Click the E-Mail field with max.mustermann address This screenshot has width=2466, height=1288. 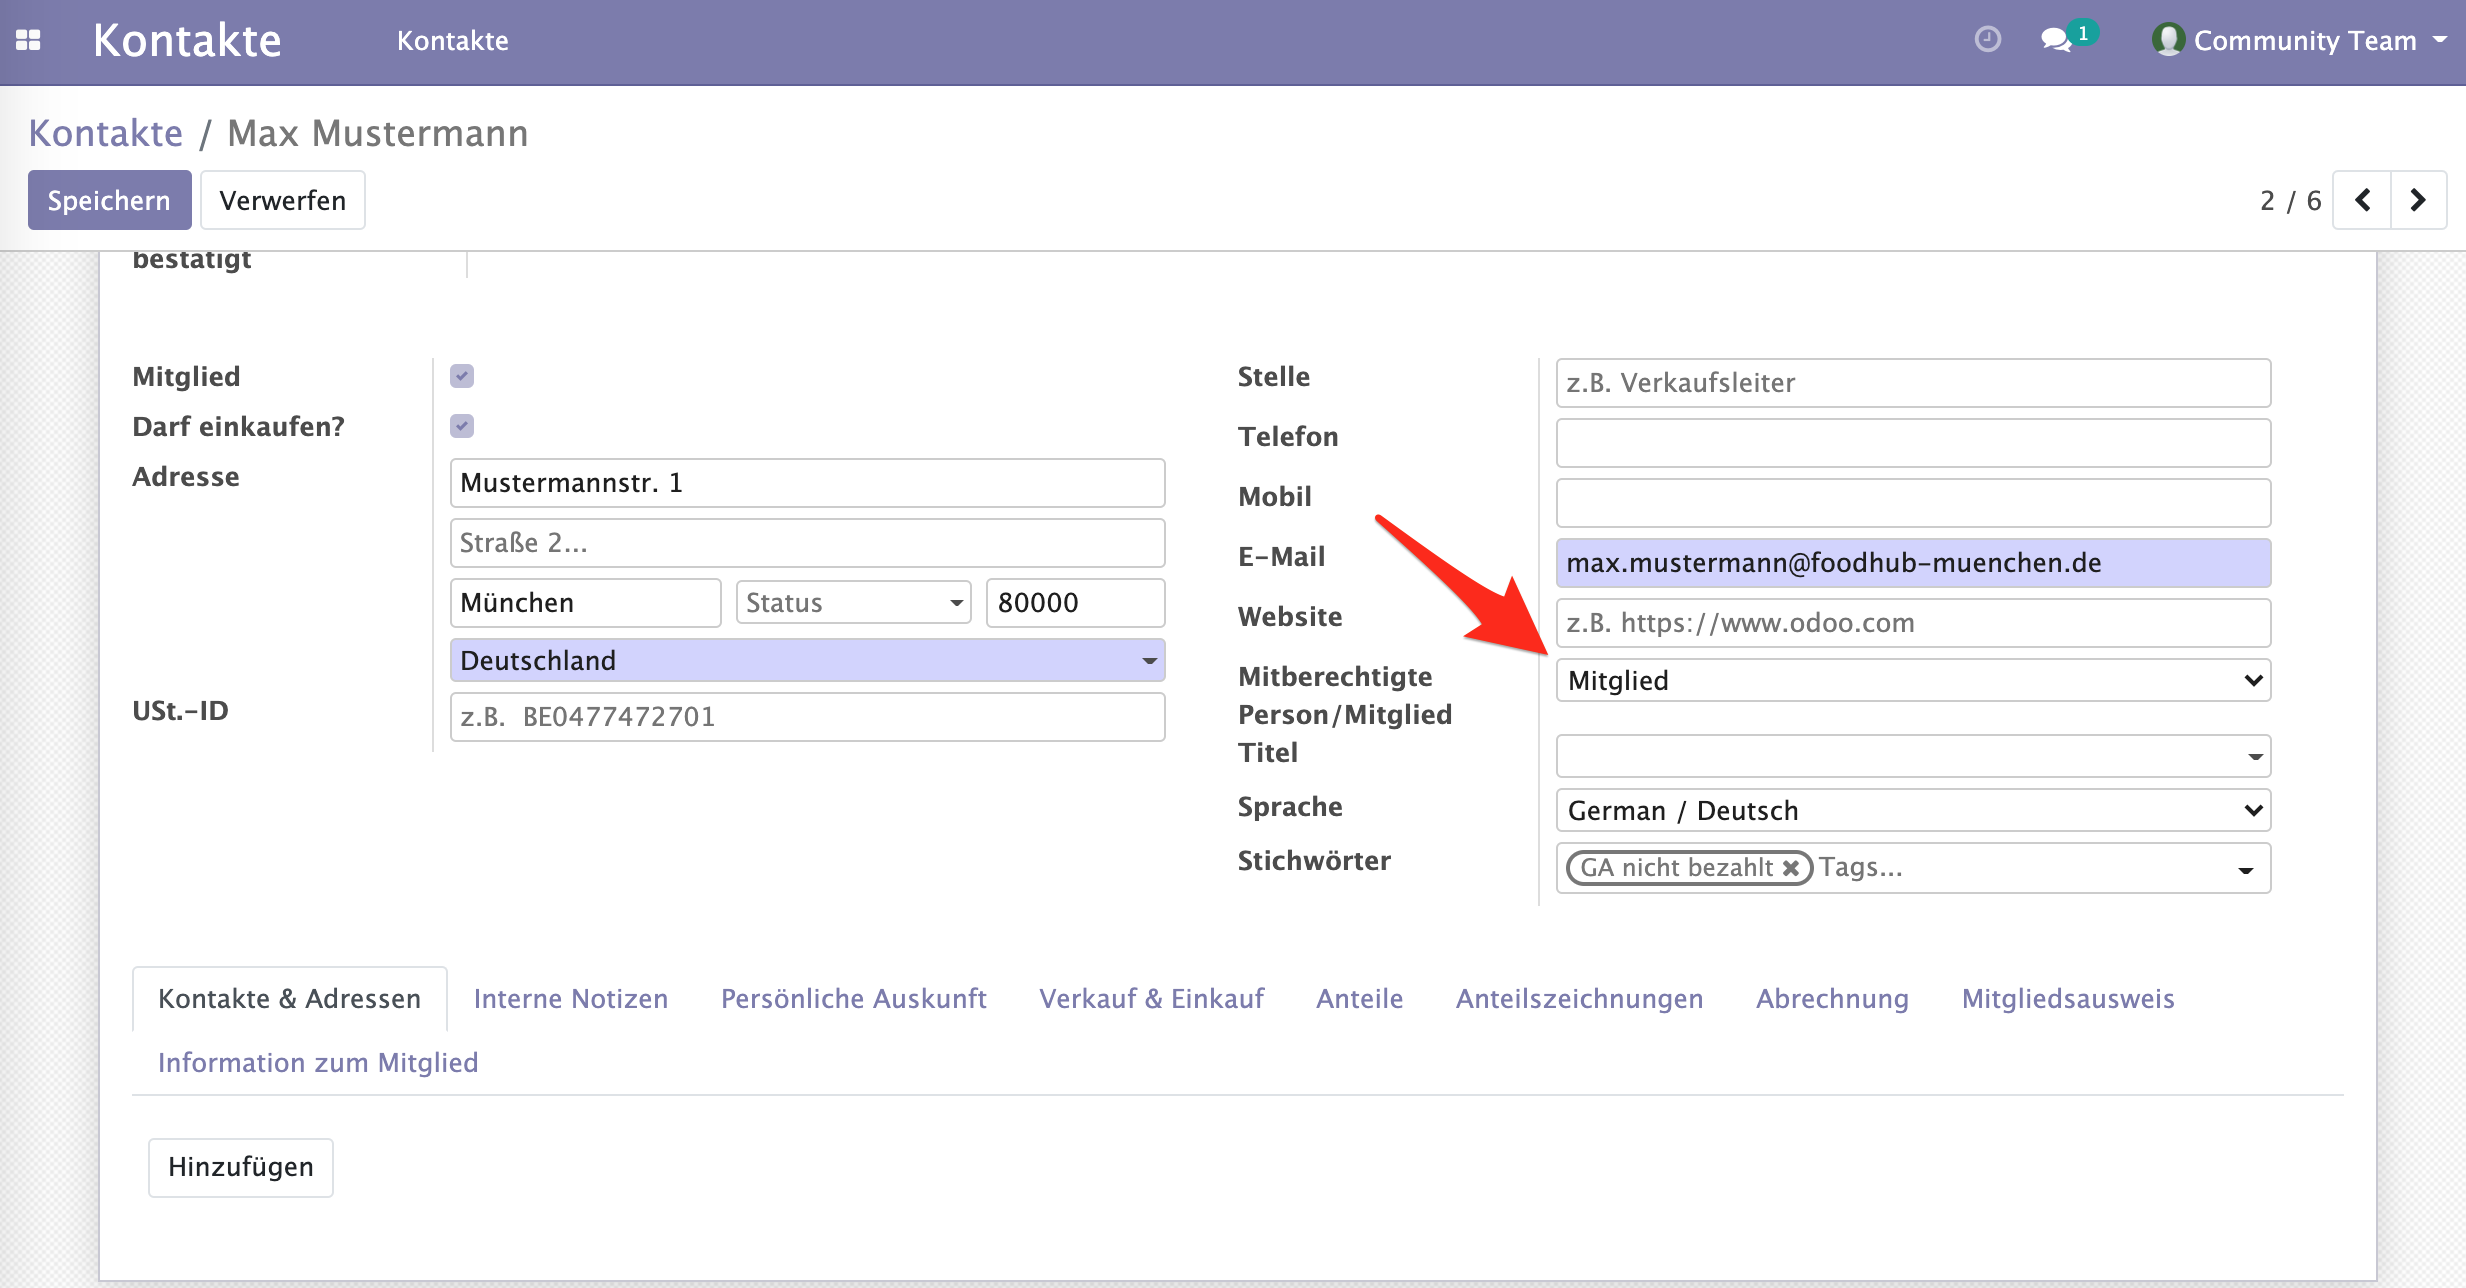[1913, 563]
